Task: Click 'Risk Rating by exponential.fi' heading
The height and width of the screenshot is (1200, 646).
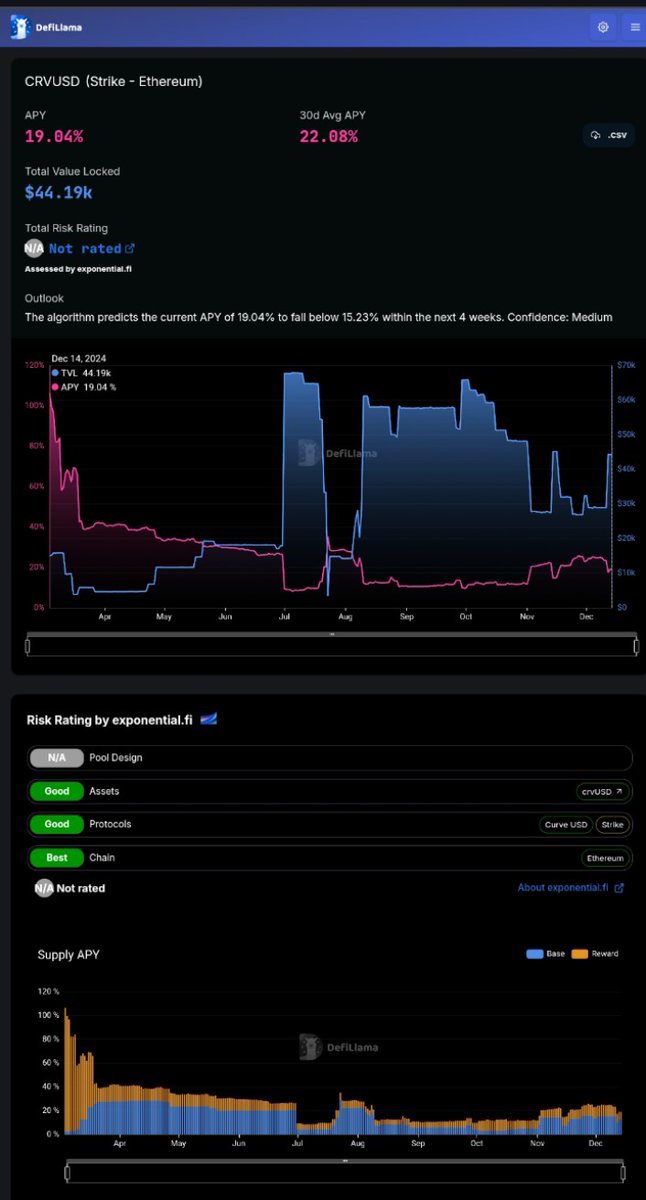Action: [109, 720]
